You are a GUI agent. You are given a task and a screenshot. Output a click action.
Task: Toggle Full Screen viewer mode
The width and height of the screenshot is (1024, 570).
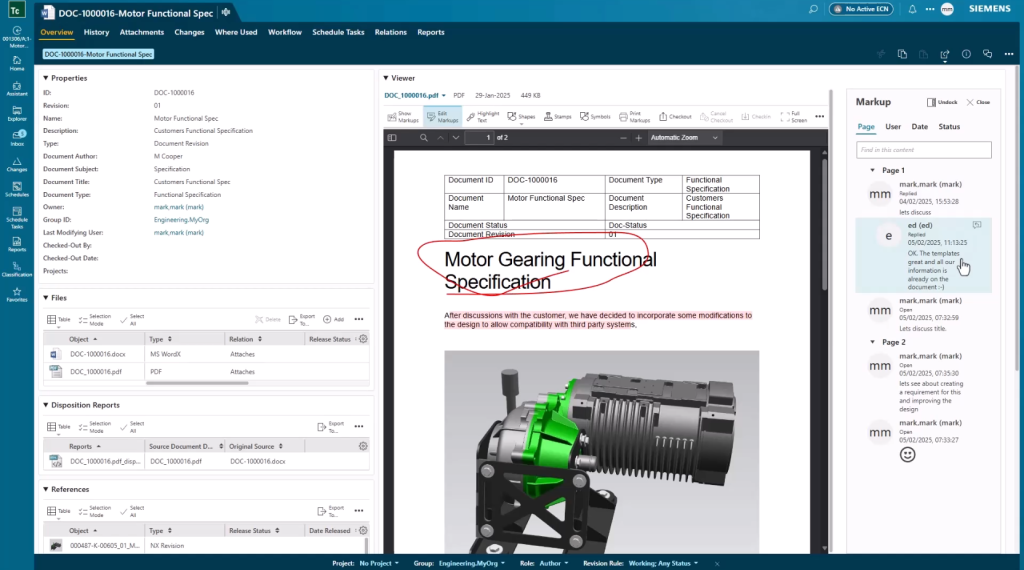click(794, 117)
